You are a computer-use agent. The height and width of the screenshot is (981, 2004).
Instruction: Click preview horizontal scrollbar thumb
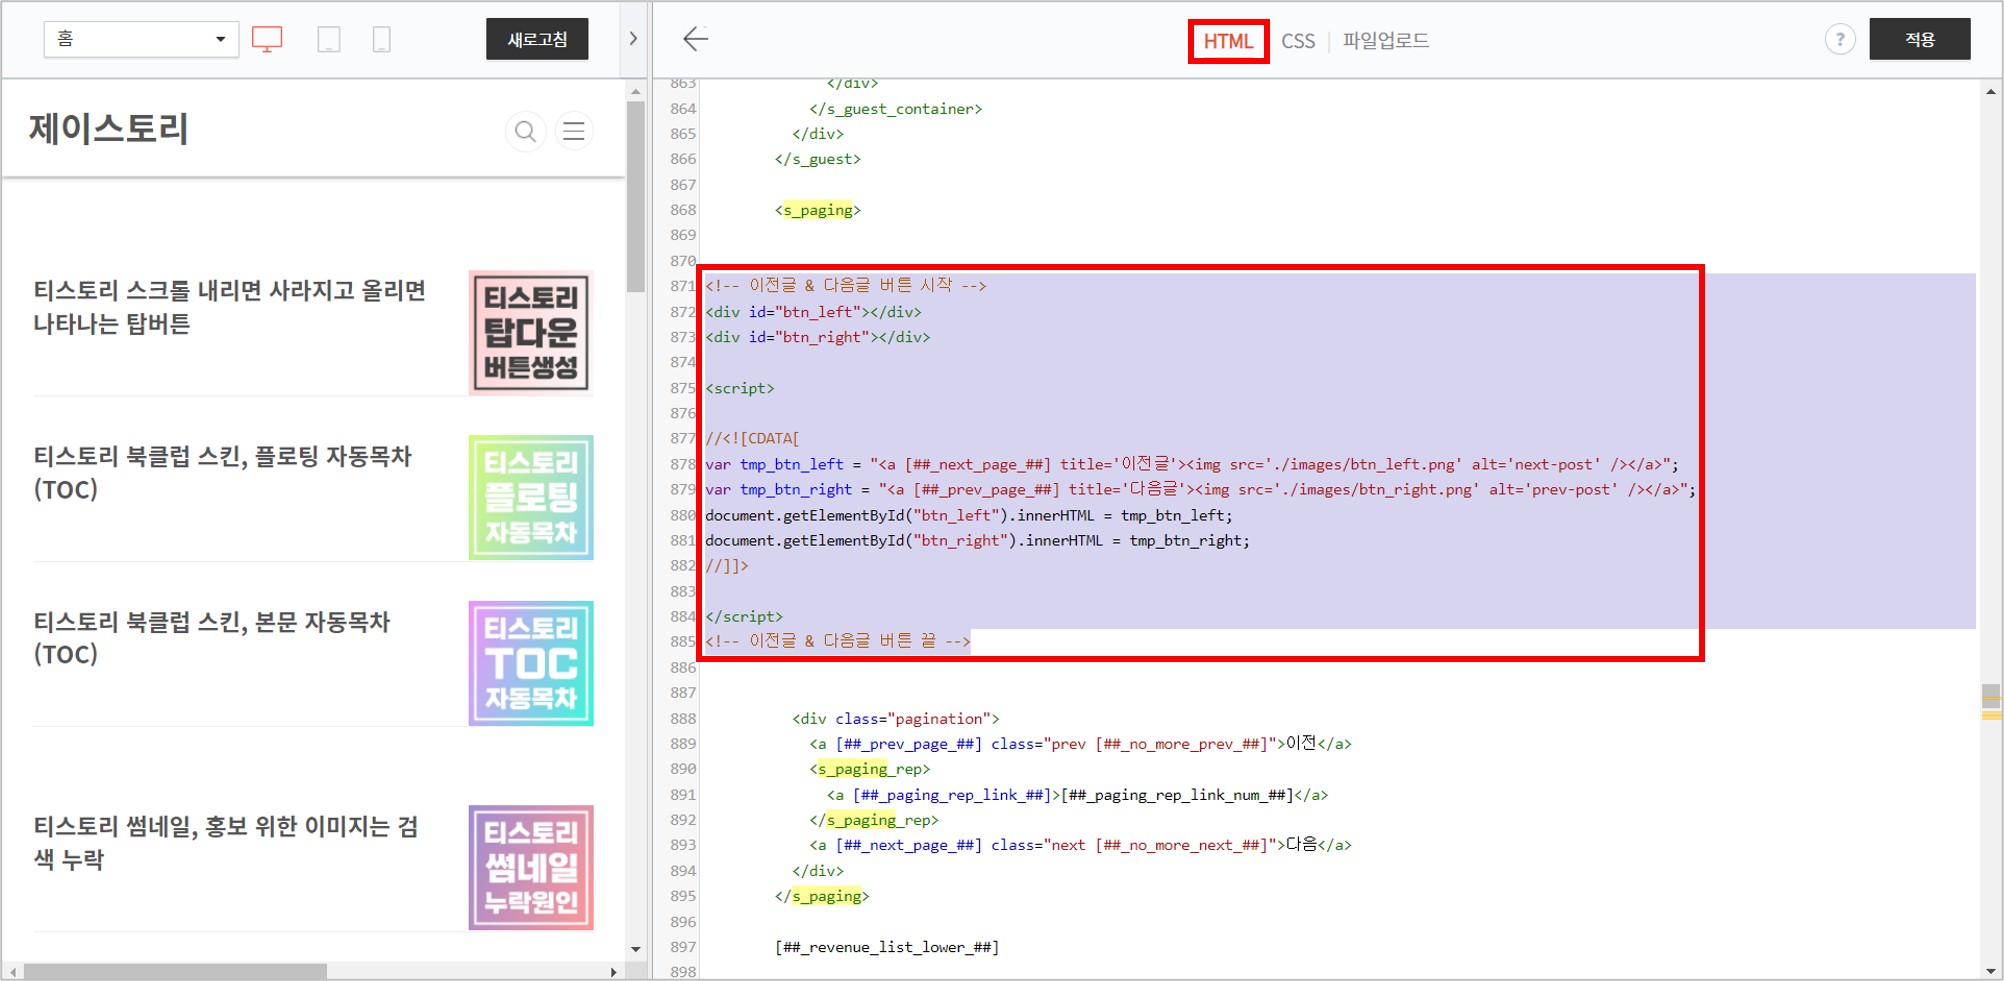click(x=175, y=971)
